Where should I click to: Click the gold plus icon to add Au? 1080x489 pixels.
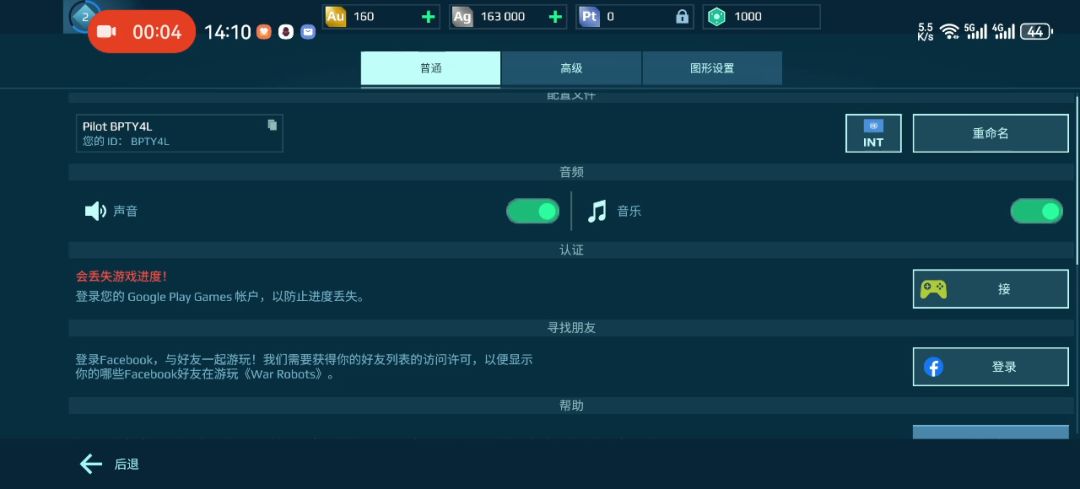428,17
